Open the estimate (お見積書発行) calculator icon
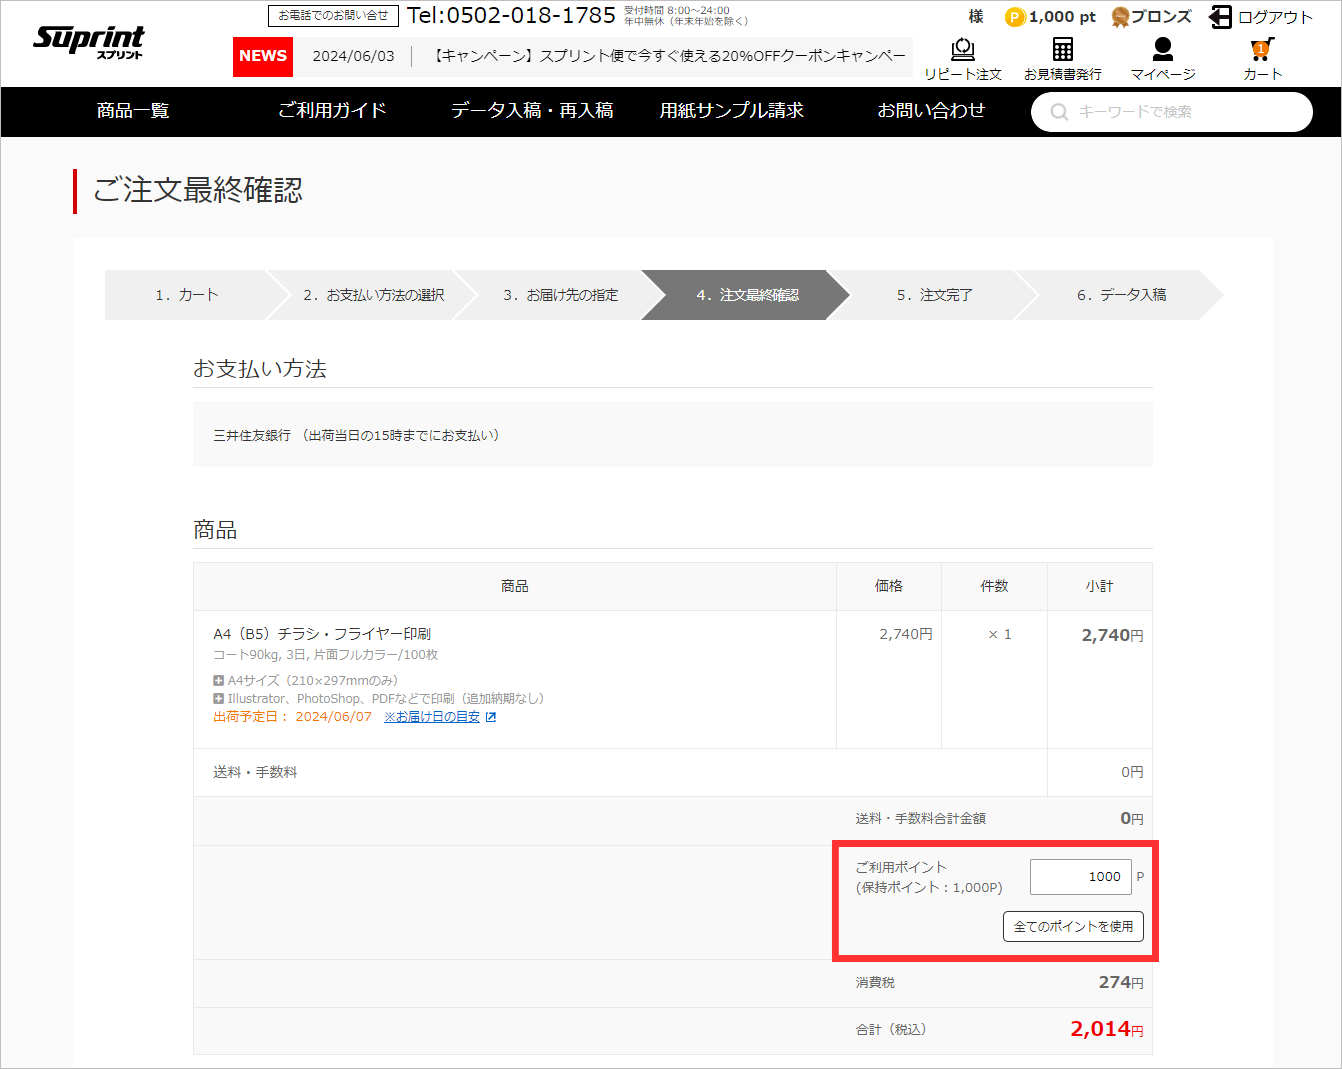The width and height of the screenshot is (1342, 1069). point(1062,50)
